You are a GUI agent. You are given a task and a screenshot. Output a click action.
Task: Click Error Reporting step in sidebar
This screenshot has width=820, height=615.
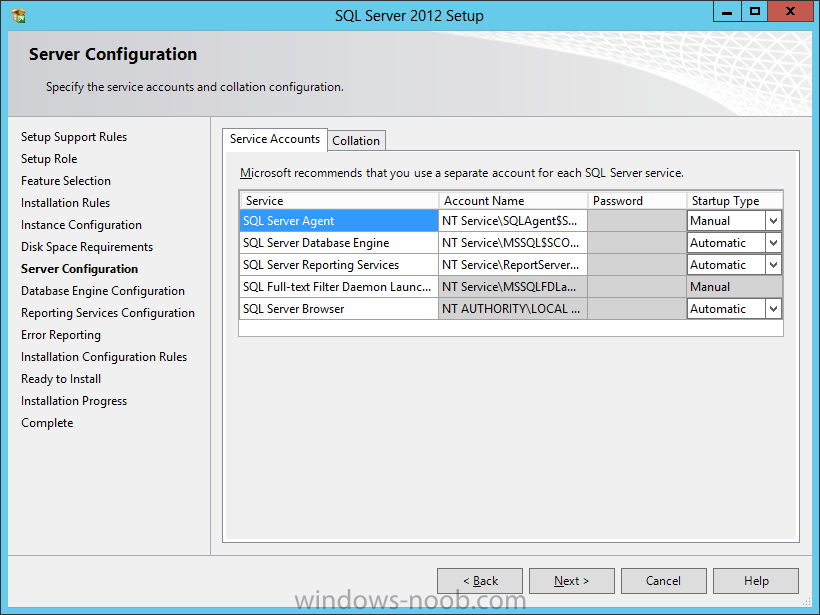click(61, 335)
